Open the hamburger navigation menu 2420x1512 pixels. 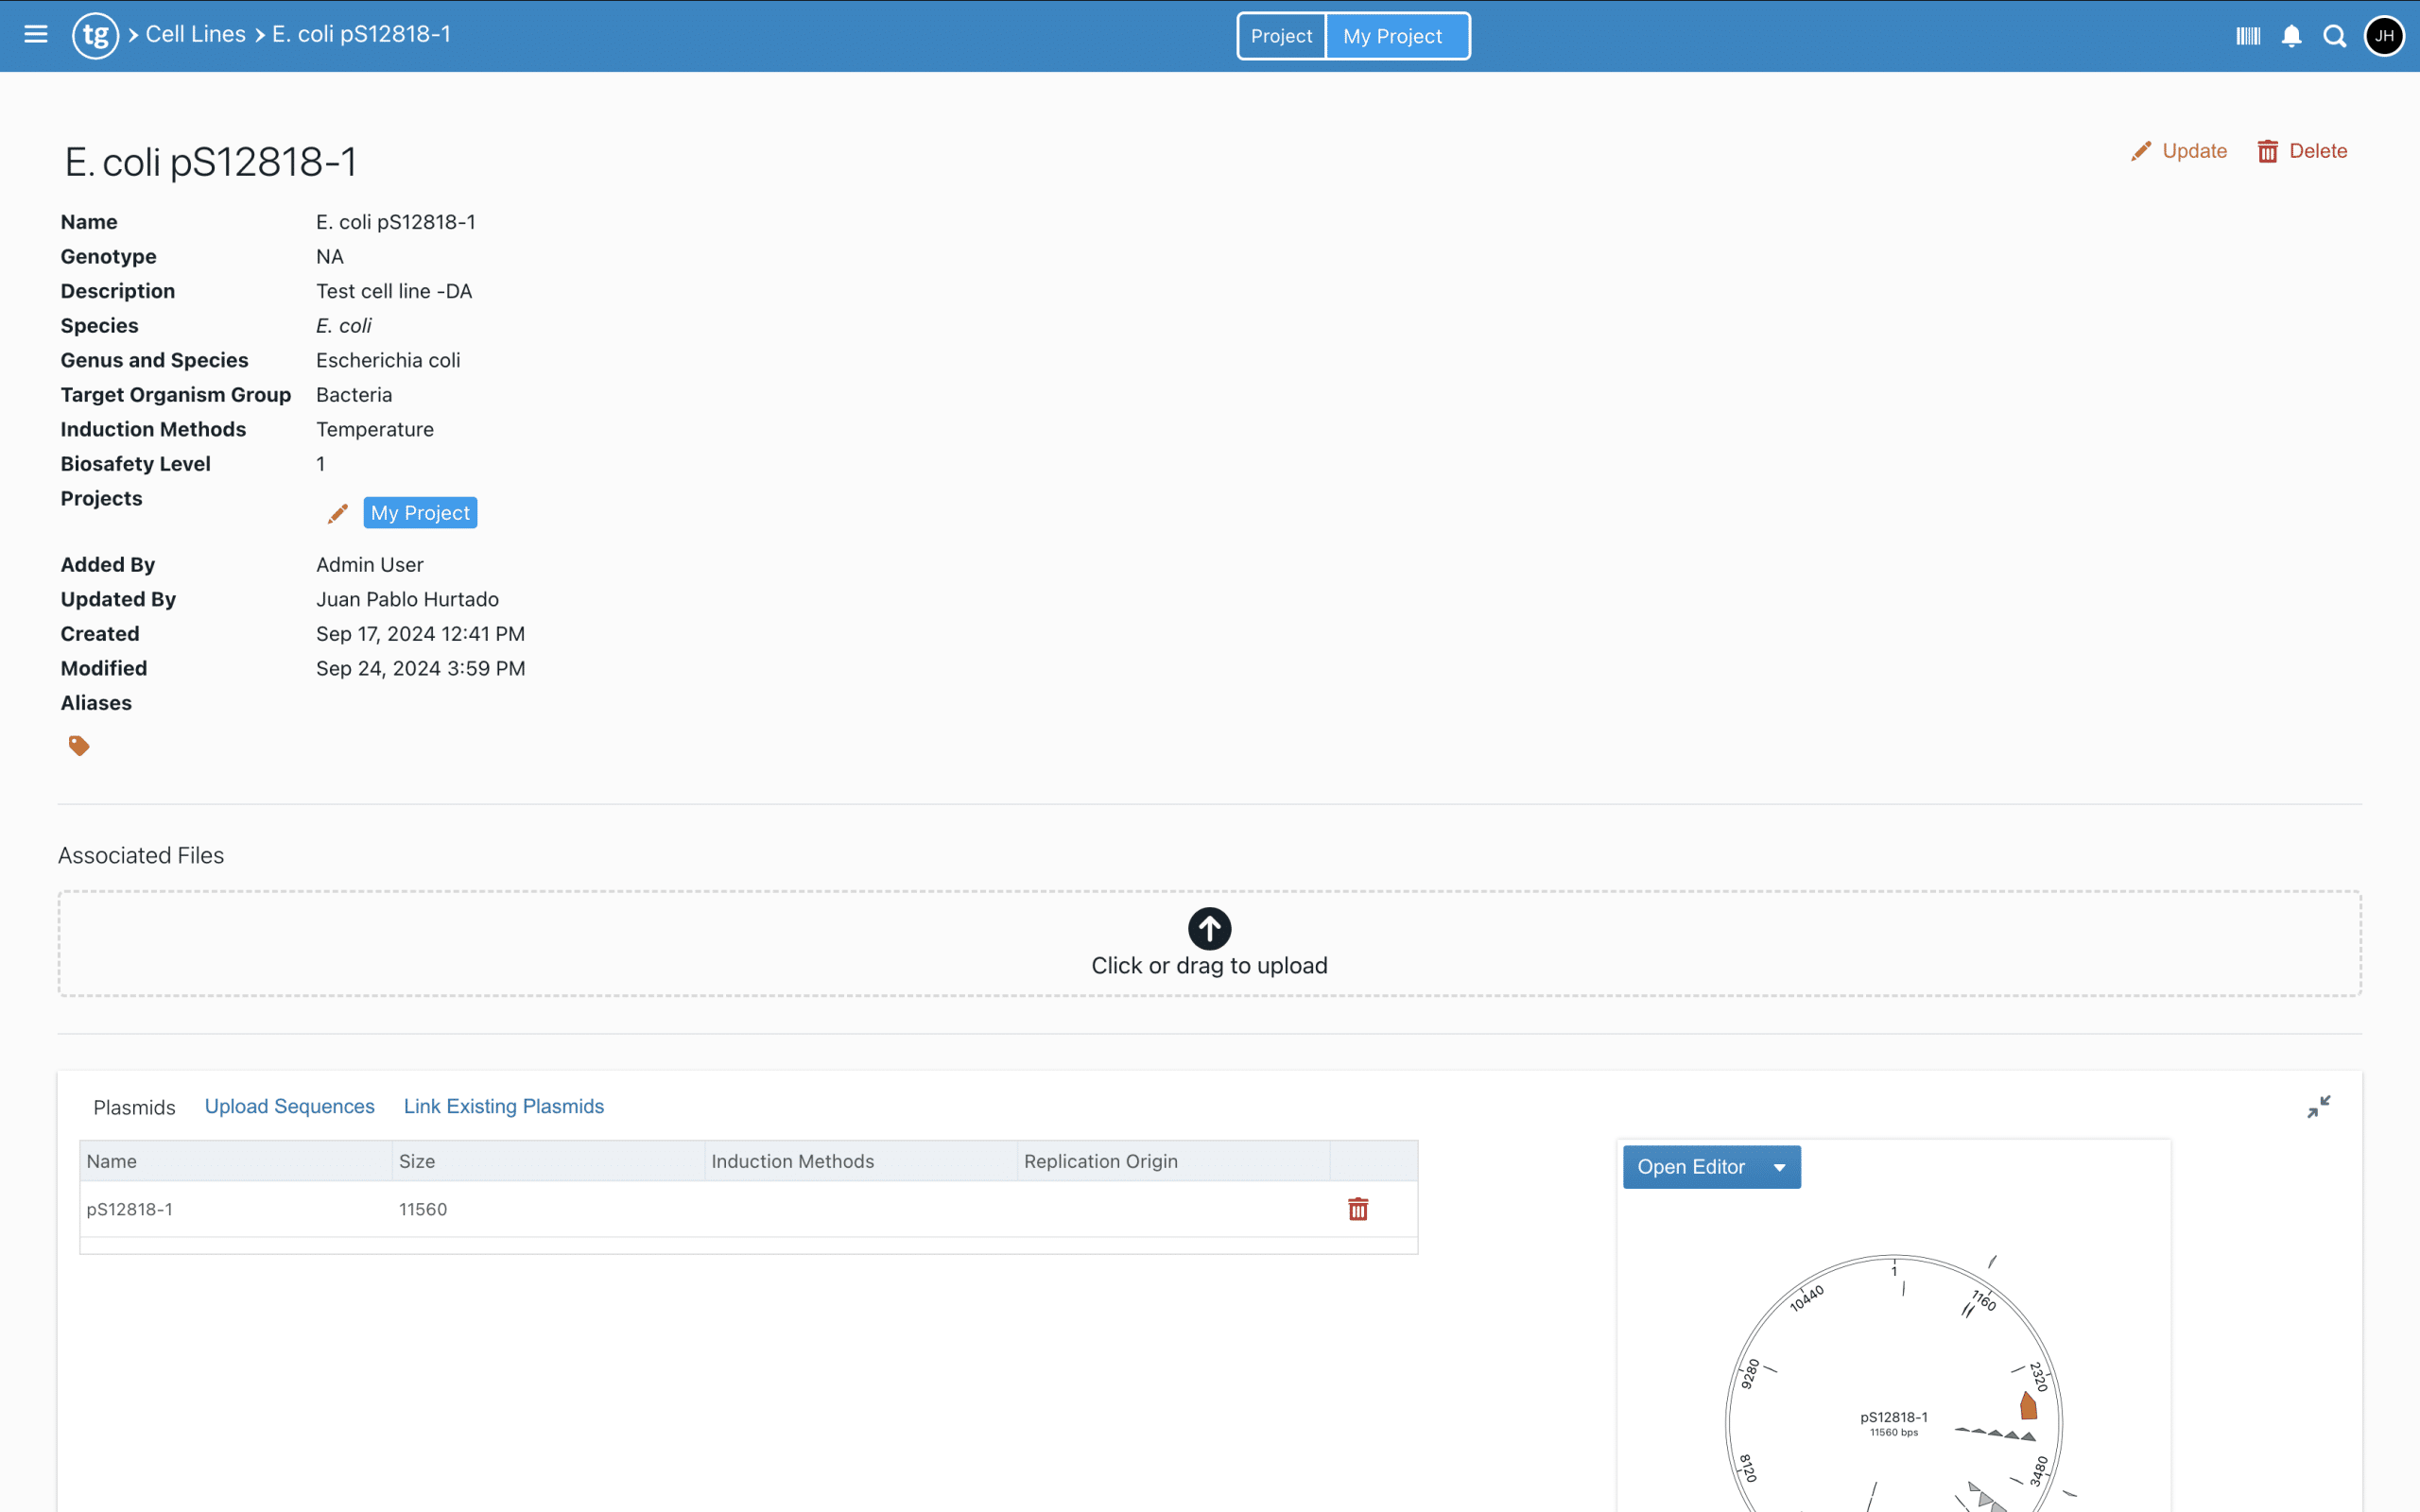click(x=36, y=35)
